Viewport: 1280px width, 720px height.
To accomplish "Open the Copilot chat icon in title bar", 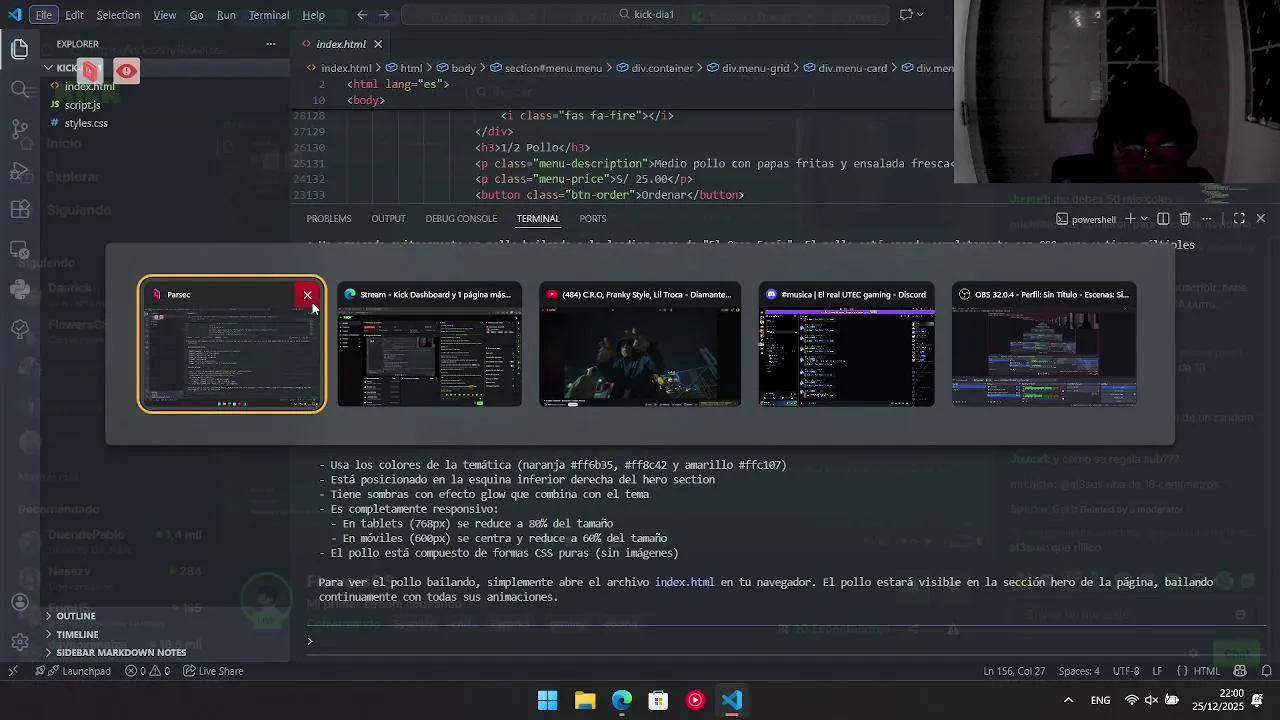I will tap(906, 15).
